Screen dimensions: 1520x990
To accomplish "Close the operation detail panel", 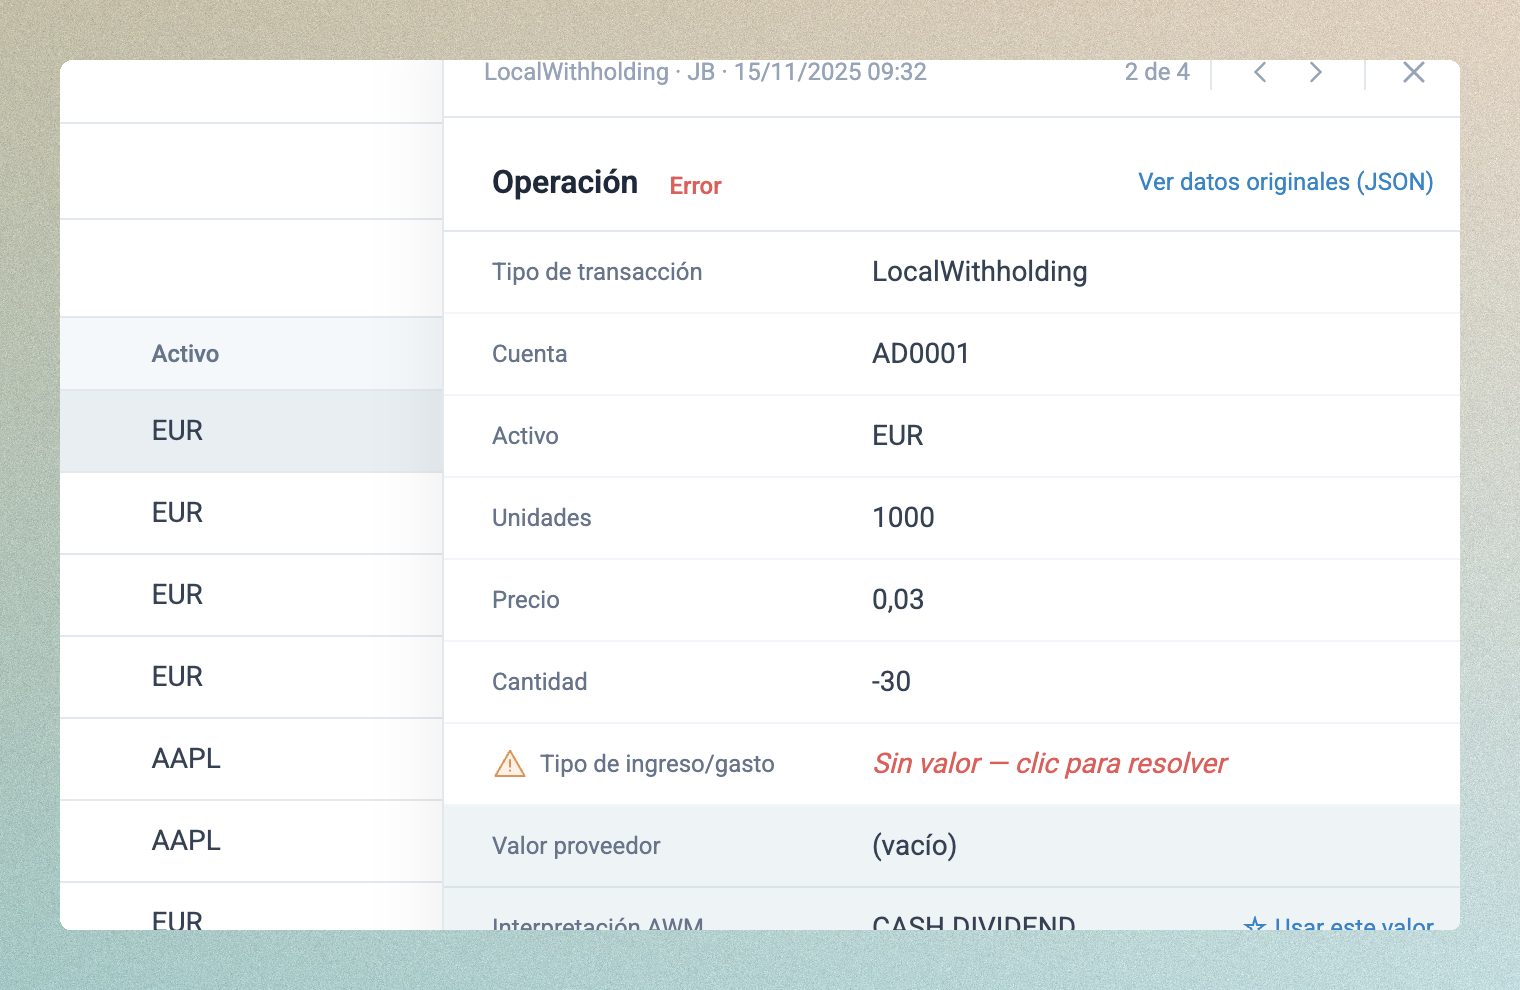I will 1413,73.
